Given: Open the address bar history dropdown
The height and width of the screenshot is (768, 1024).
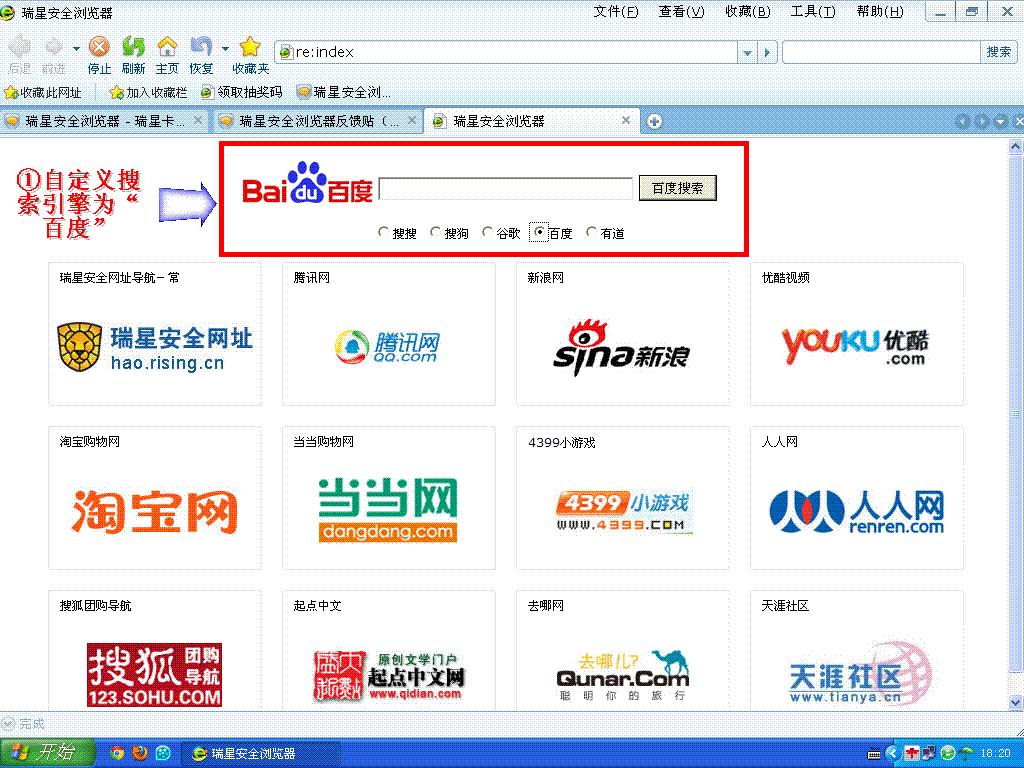Looking at the screenshot, I should coord(747,52).
